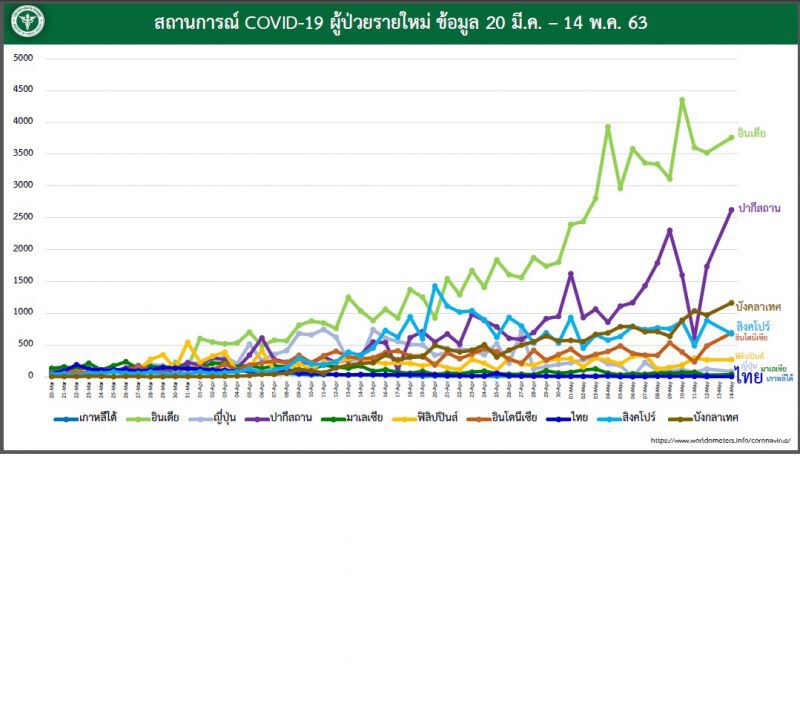Click the 2000 y-axis label
Image resolution: width=800 pixels, height=712 pixels.
click(23, 249)
